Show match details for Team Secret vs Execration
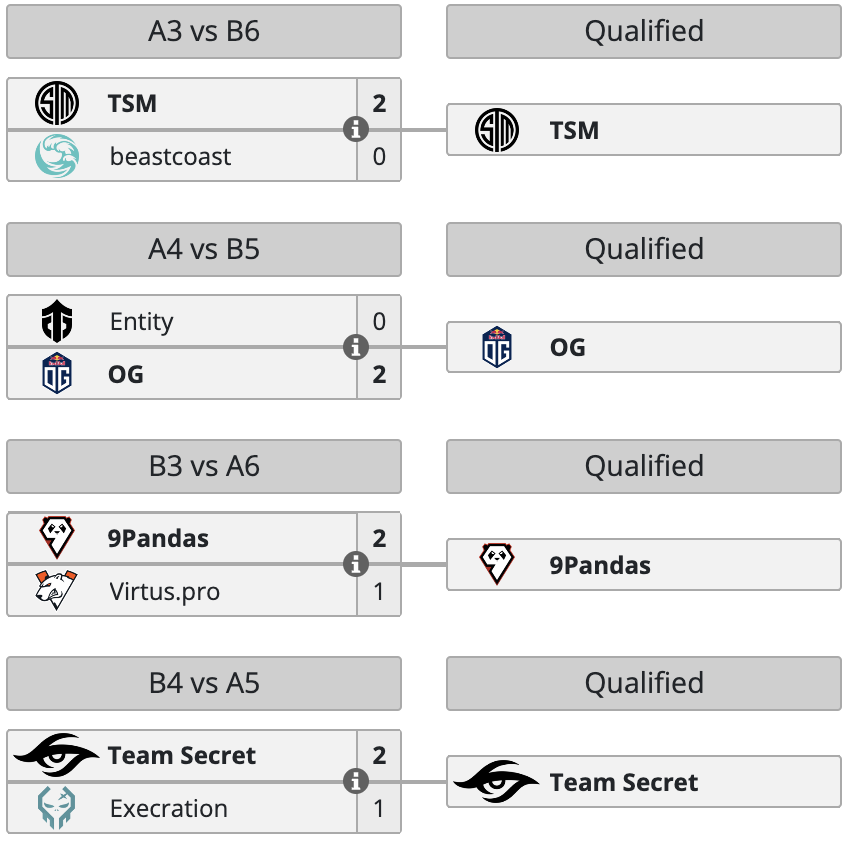Image resolution: width=846 pixels, height=842 pixels. coord(355,781)
